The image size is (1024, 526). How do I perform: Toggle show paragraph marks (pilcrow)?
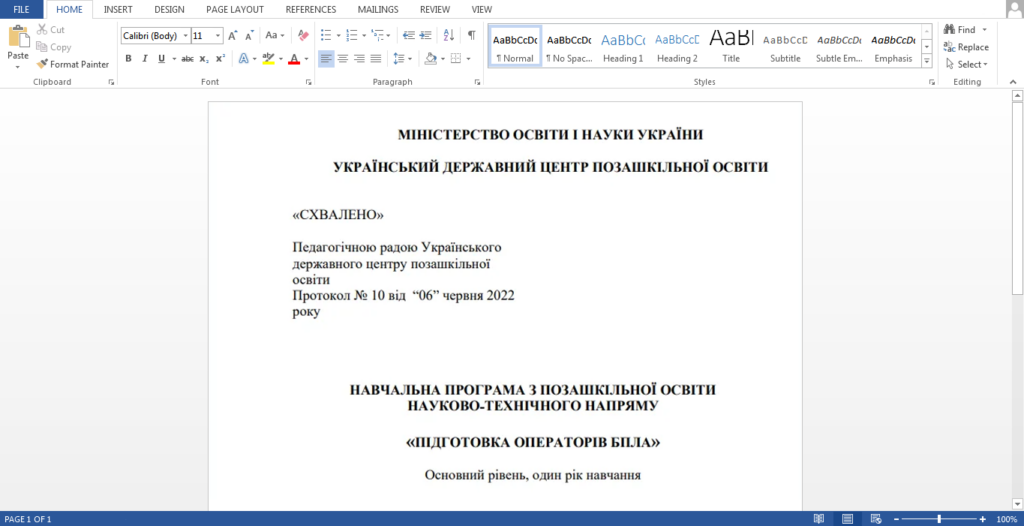pos(471,35)
